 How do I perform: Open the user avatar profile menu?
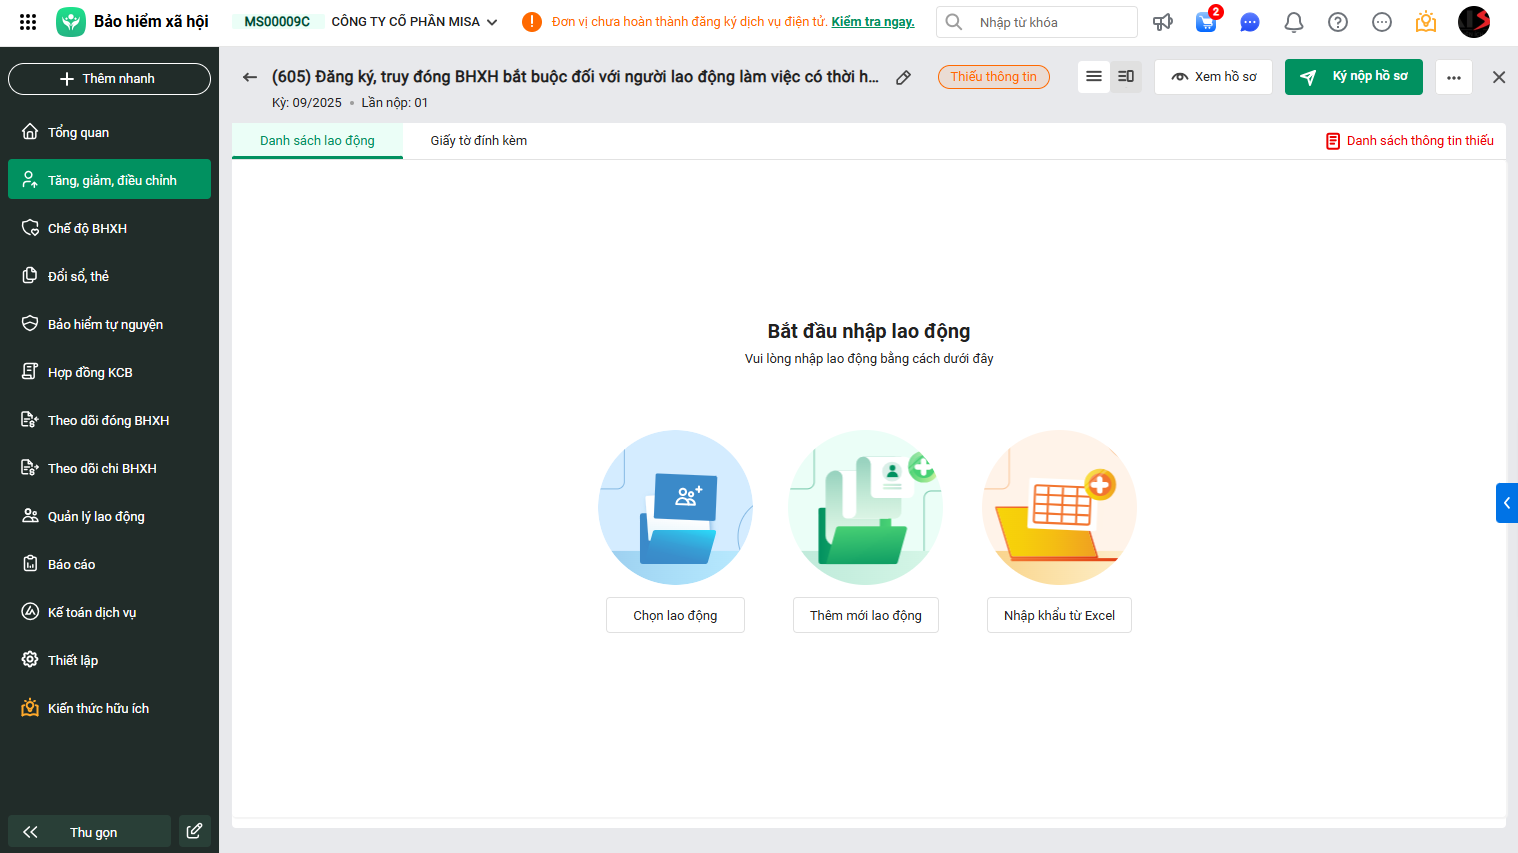[x=1474, y=22]
